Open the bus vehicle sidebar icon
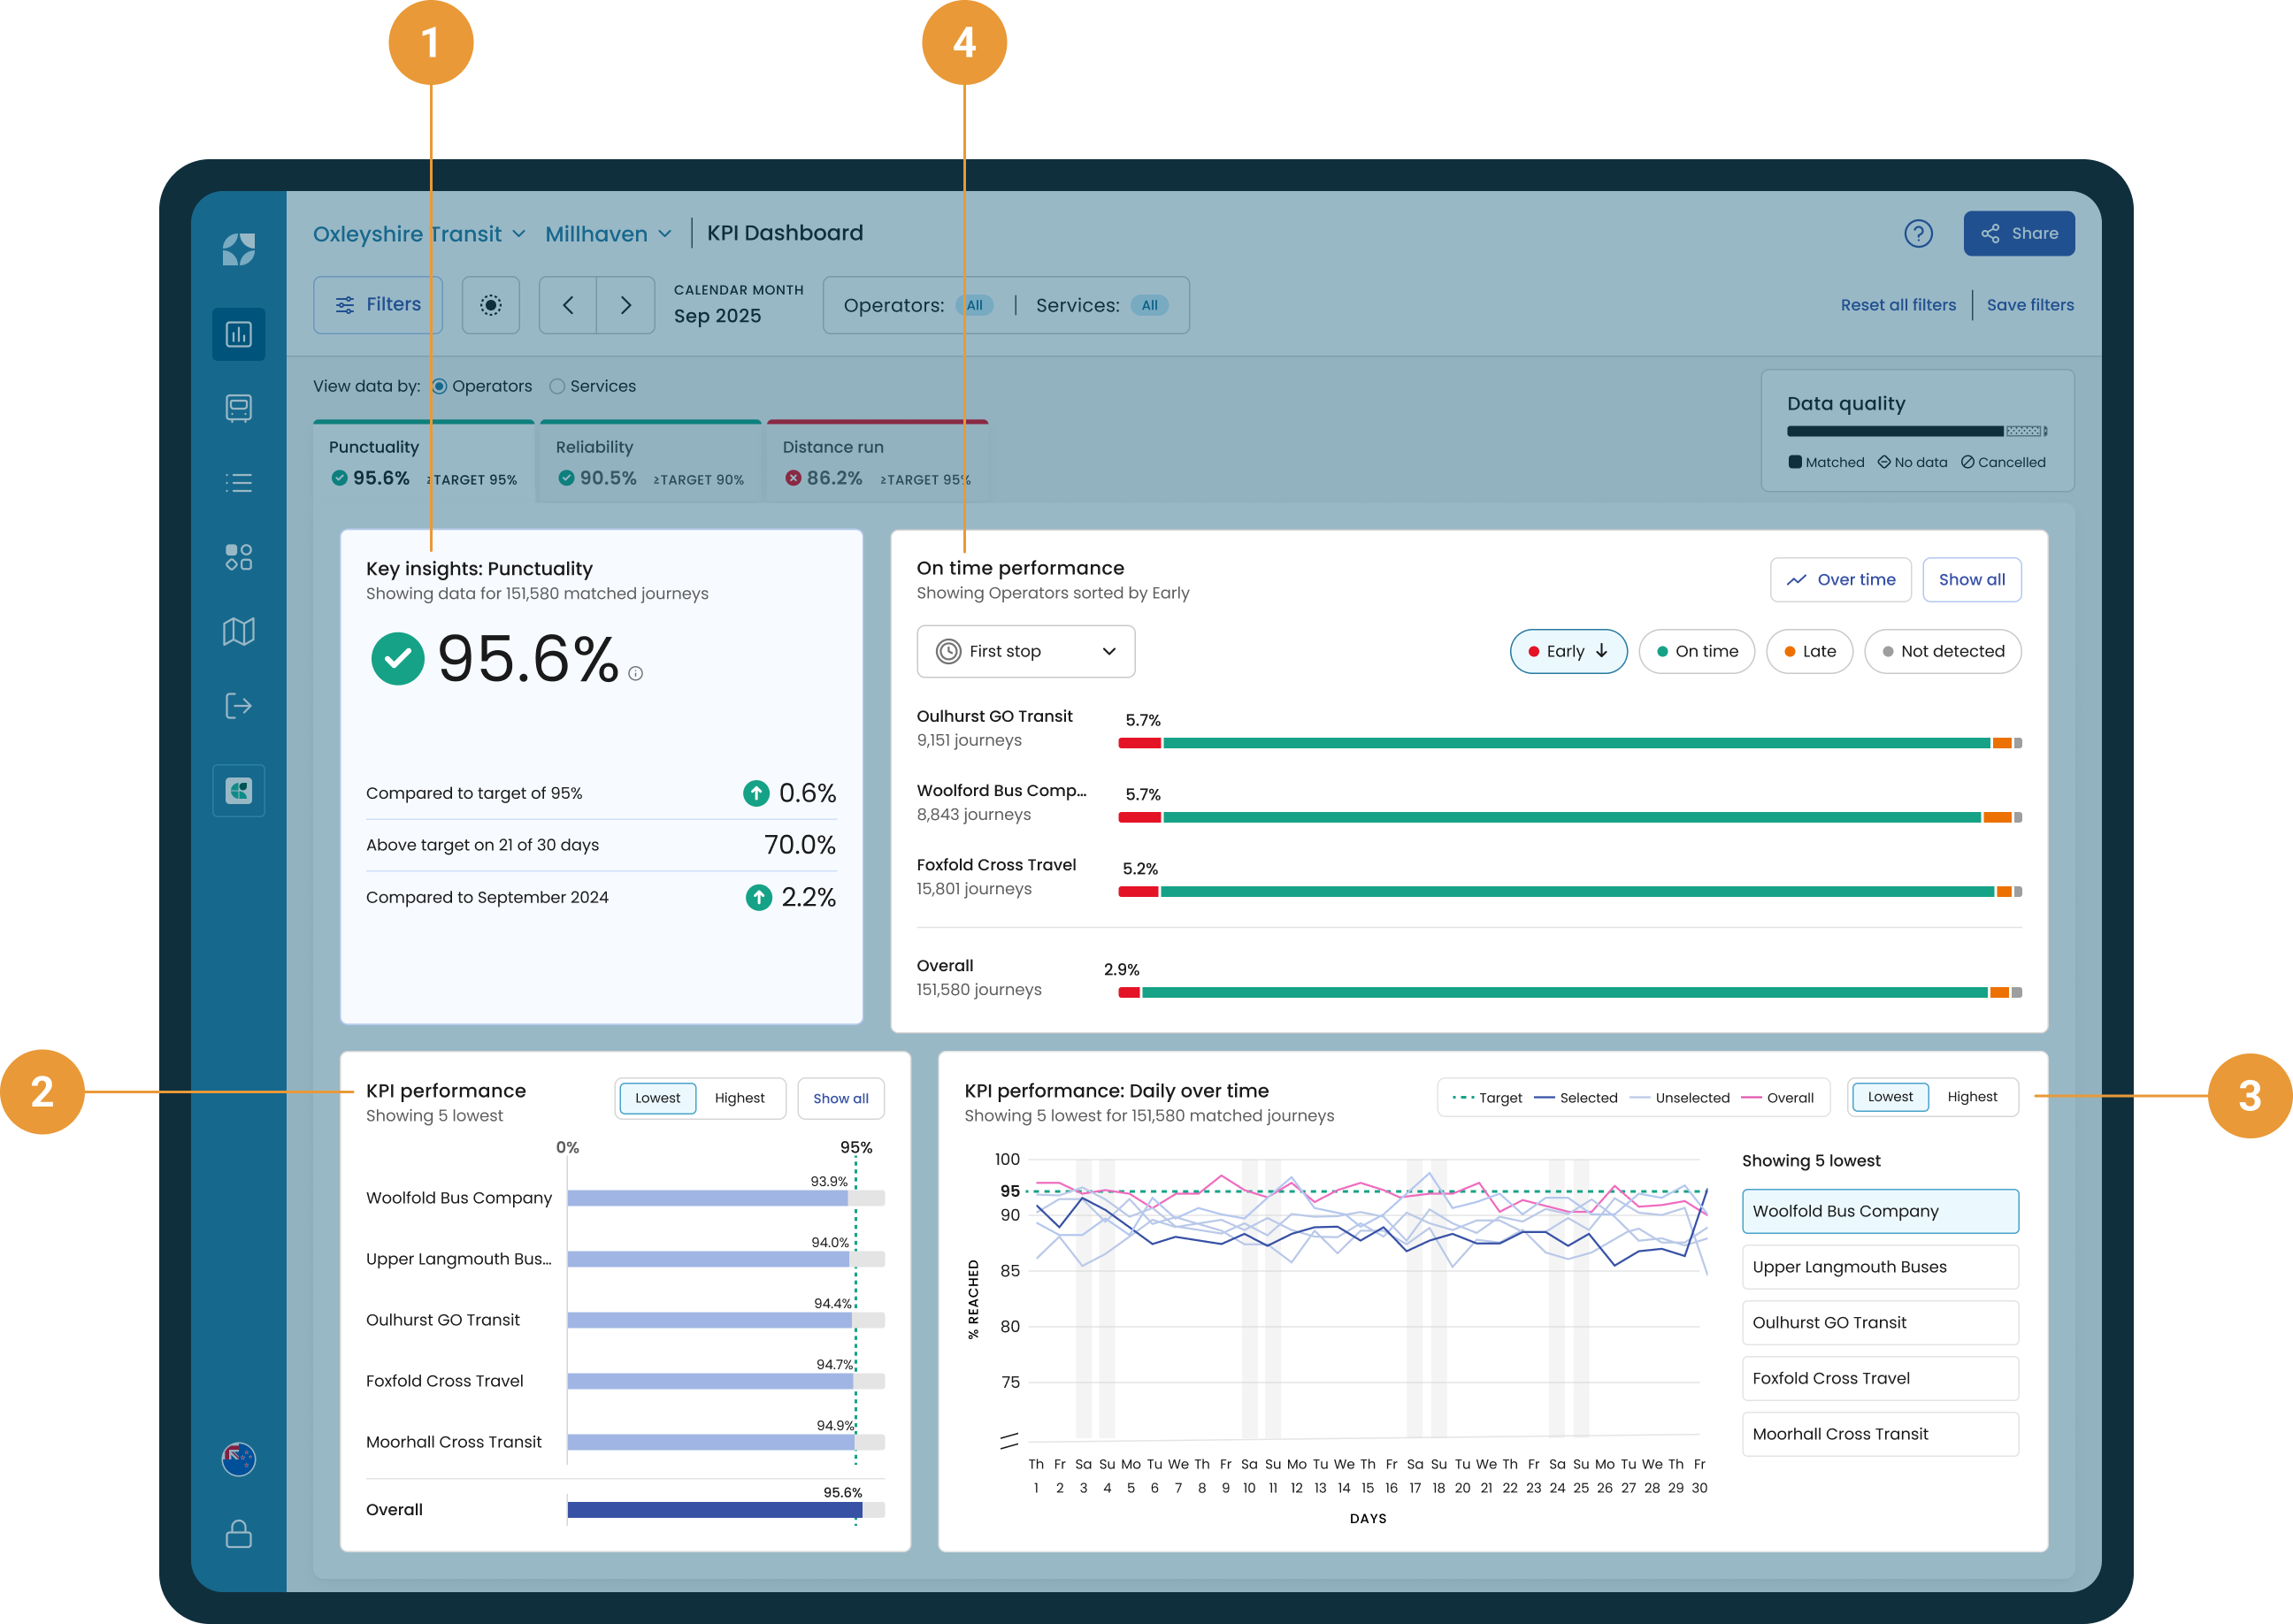2293x1624 pixels. (x=238, y=408)
